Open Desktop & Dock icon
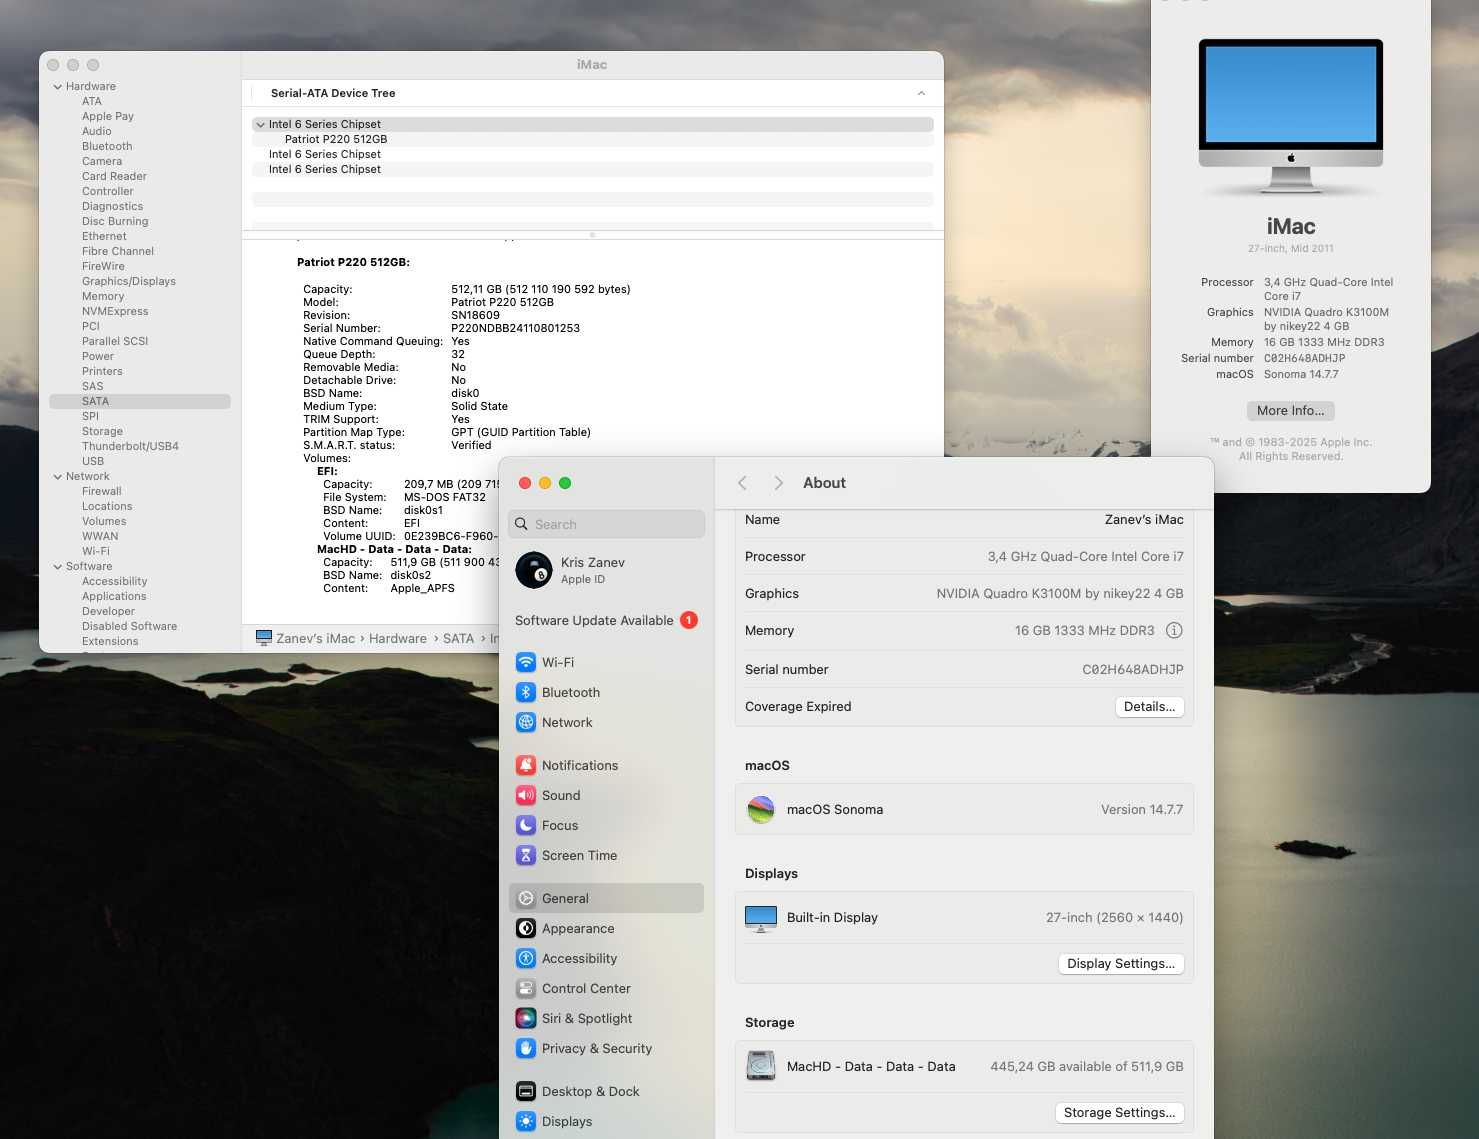 [x=526, y=1091]
